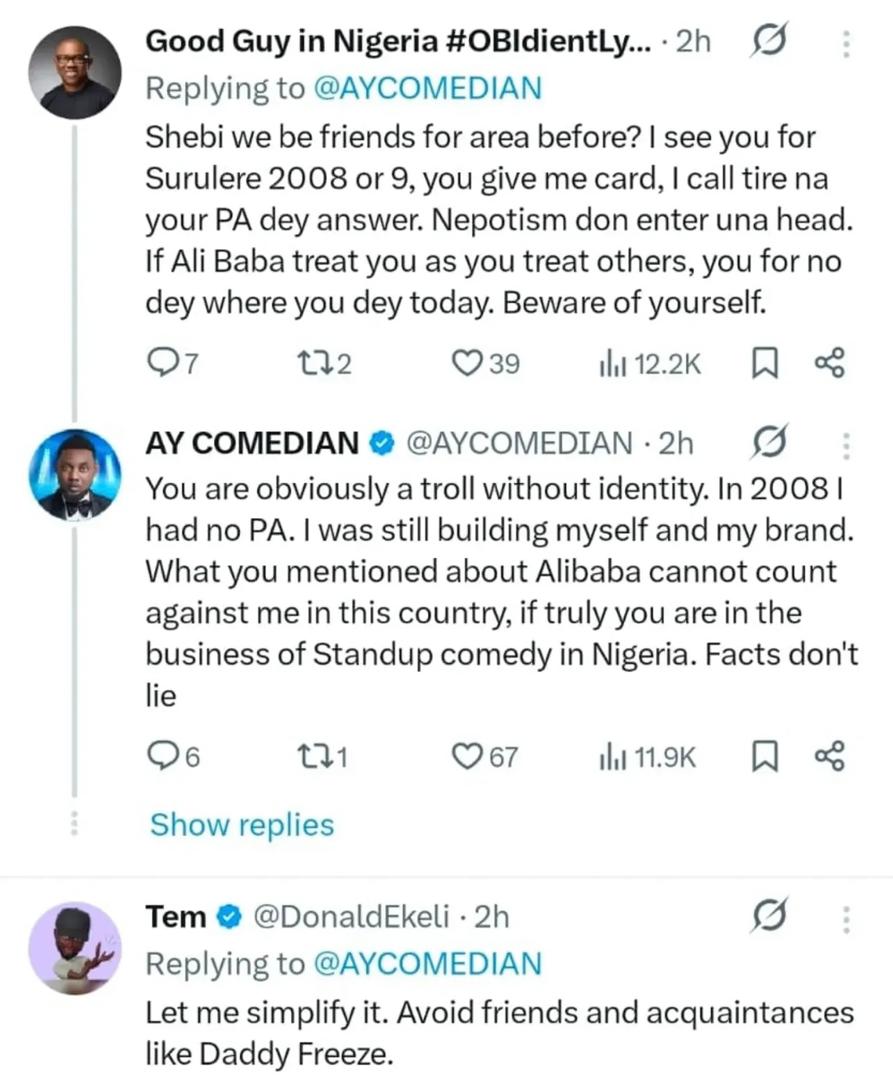Open Good Guy in Nigeria's profile picture
The width and height of the screenshot is (893, 1080).
[74, 72]
